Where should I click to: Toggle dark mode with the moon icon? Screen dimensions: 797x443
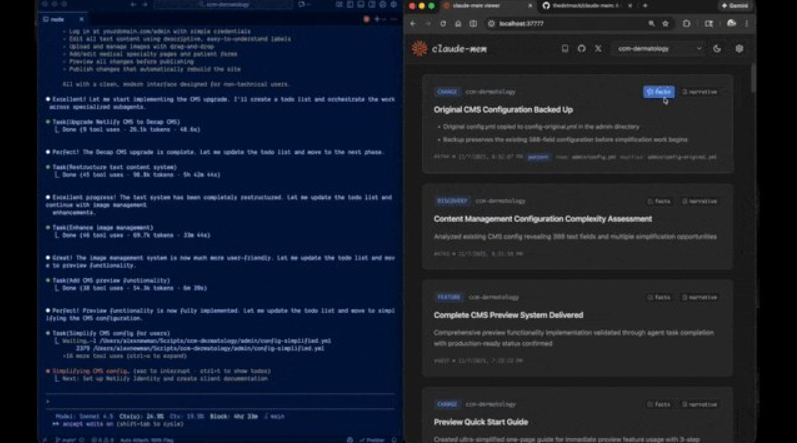pyautogui.click(x=717, y=49)
